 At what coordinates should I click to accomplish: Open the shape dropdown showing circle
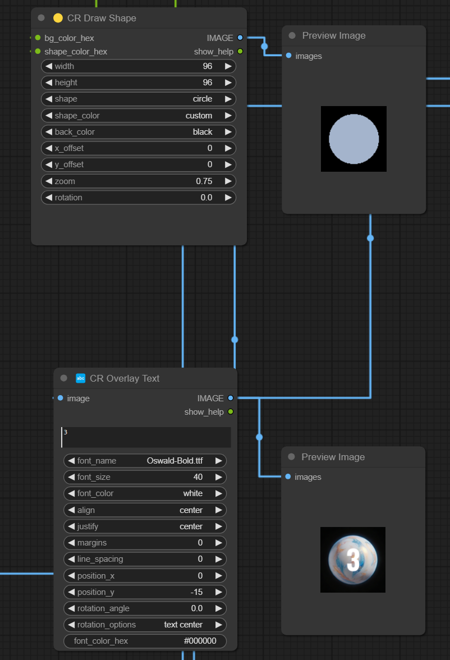[x=138, y=99]
